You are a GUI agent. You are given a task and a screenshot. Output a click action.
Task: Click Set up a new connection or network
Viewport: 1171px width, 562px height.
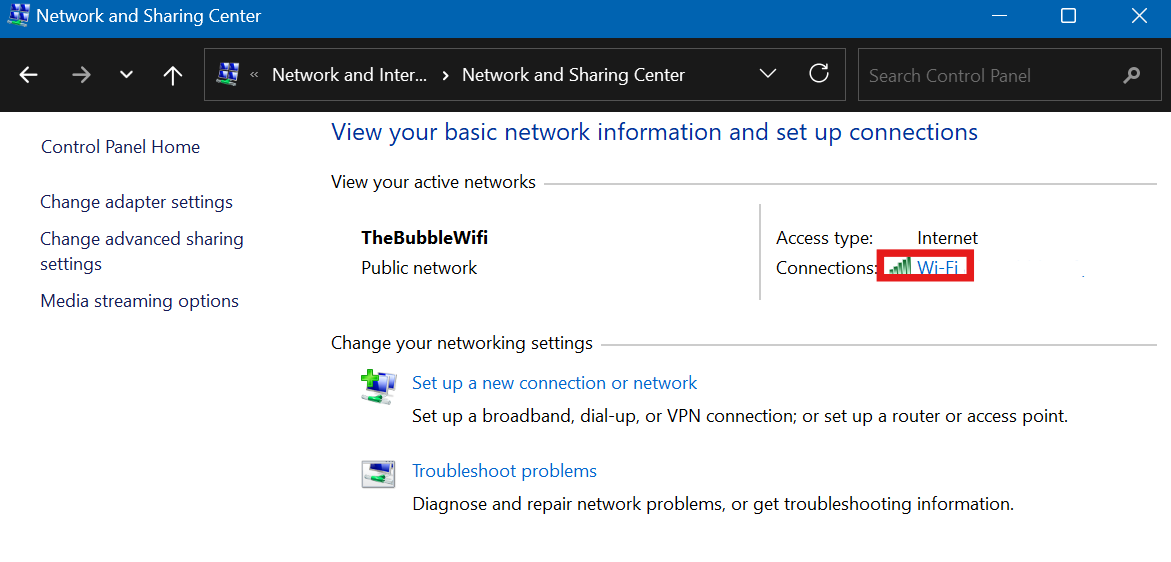pos(554,383)
